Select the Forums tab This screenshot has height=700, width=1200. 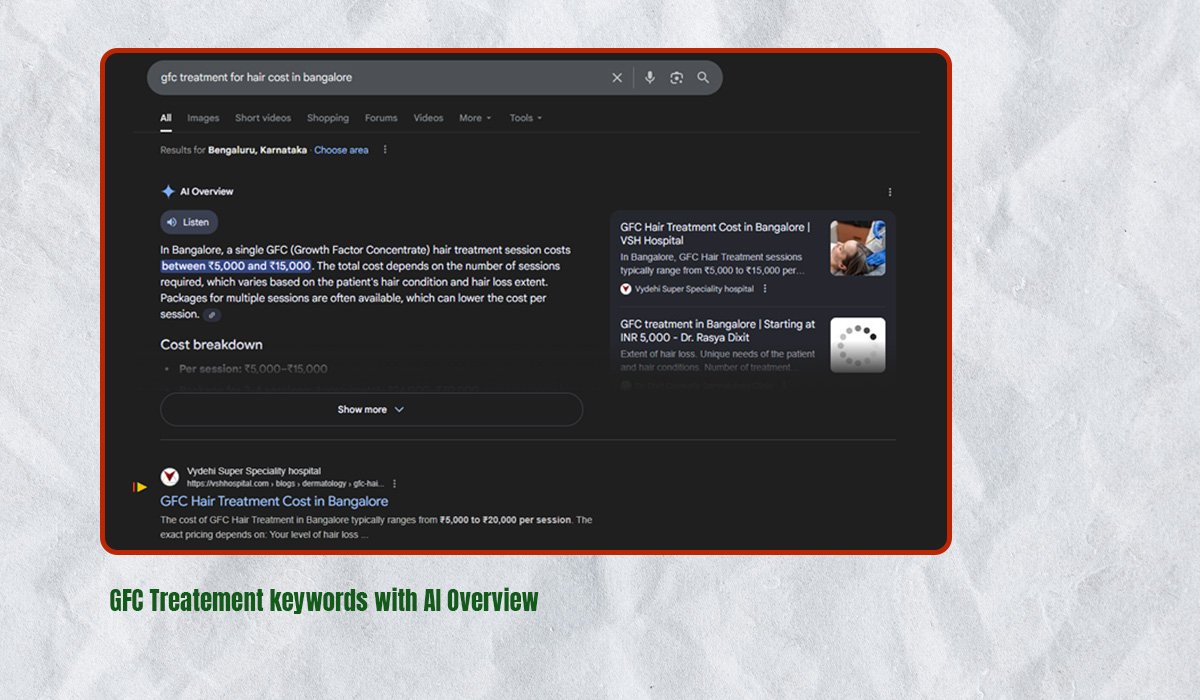click(381, 118)
